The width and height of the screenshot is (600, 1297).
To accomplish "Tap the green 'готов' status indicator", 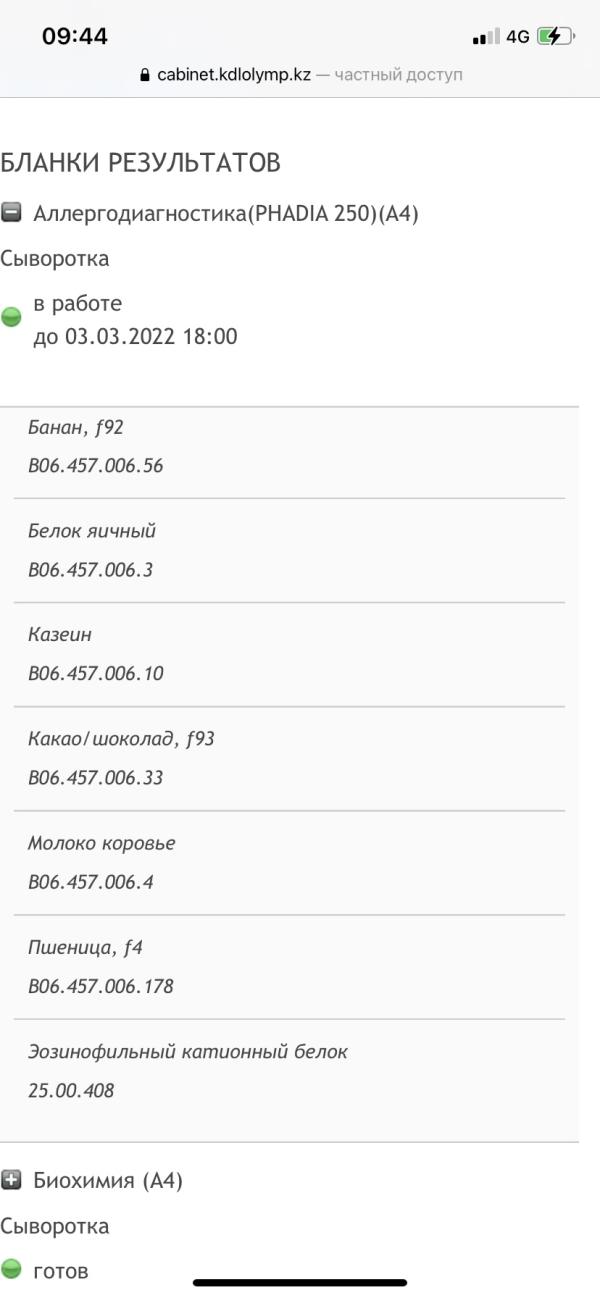I will tap(11, 1270).
